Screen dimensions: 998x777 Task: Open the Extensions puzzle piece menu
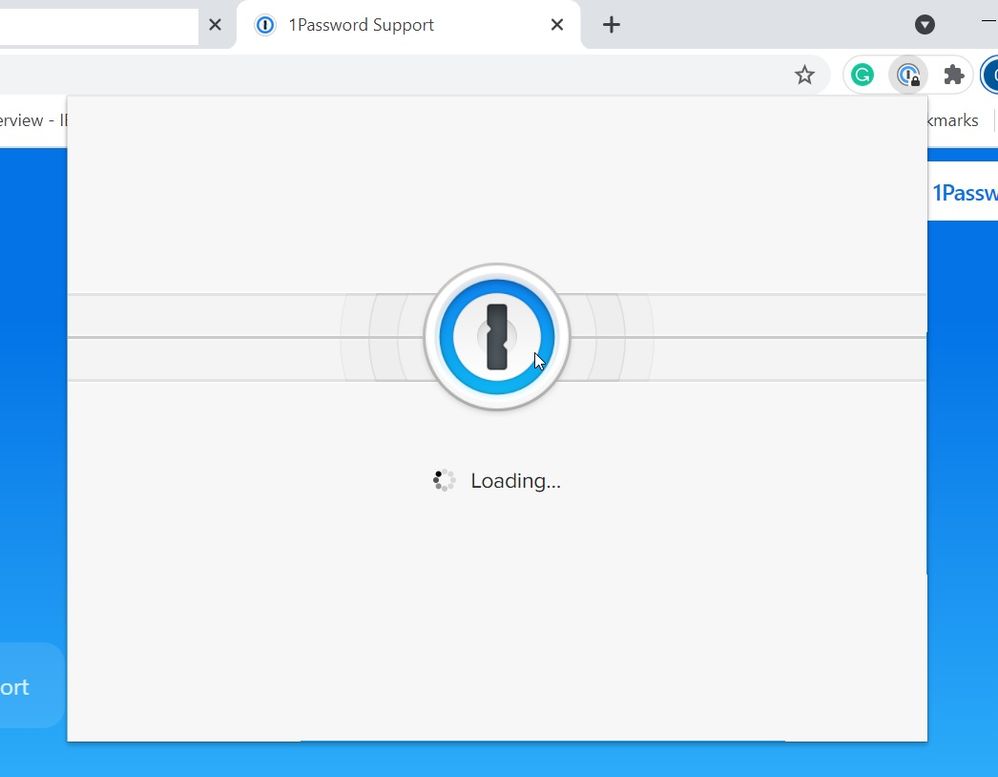coord(954,75)
